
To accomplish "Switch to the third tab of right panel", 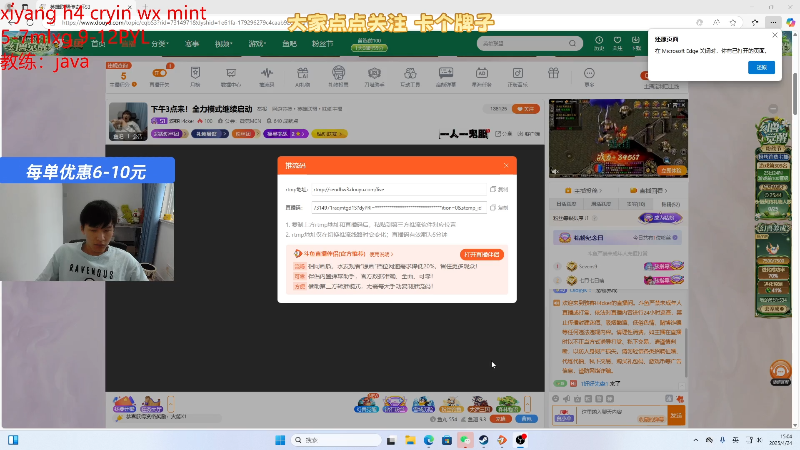I will (636, 204).
